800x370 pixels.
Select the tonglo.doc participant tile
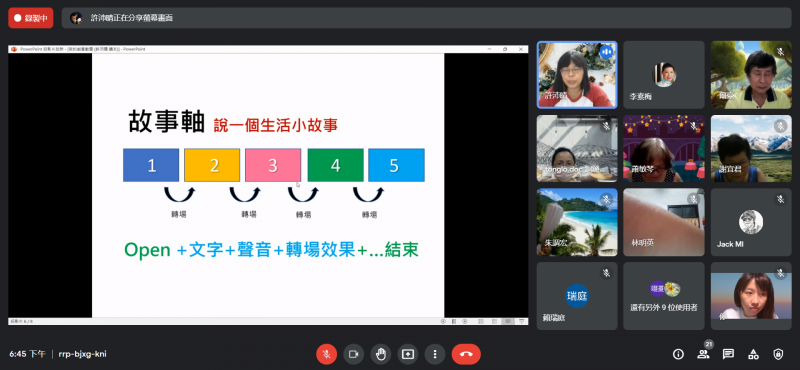click(577, 149)
